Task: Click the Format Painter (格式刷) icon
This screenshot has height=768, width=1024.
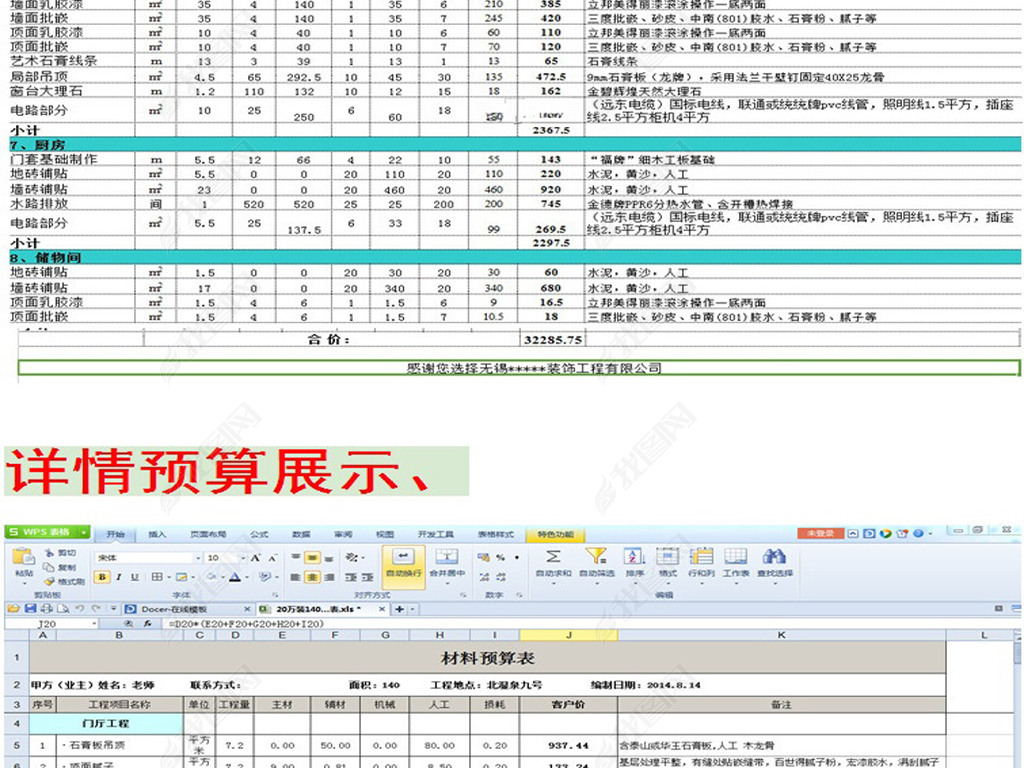Action: coord(65,581)
